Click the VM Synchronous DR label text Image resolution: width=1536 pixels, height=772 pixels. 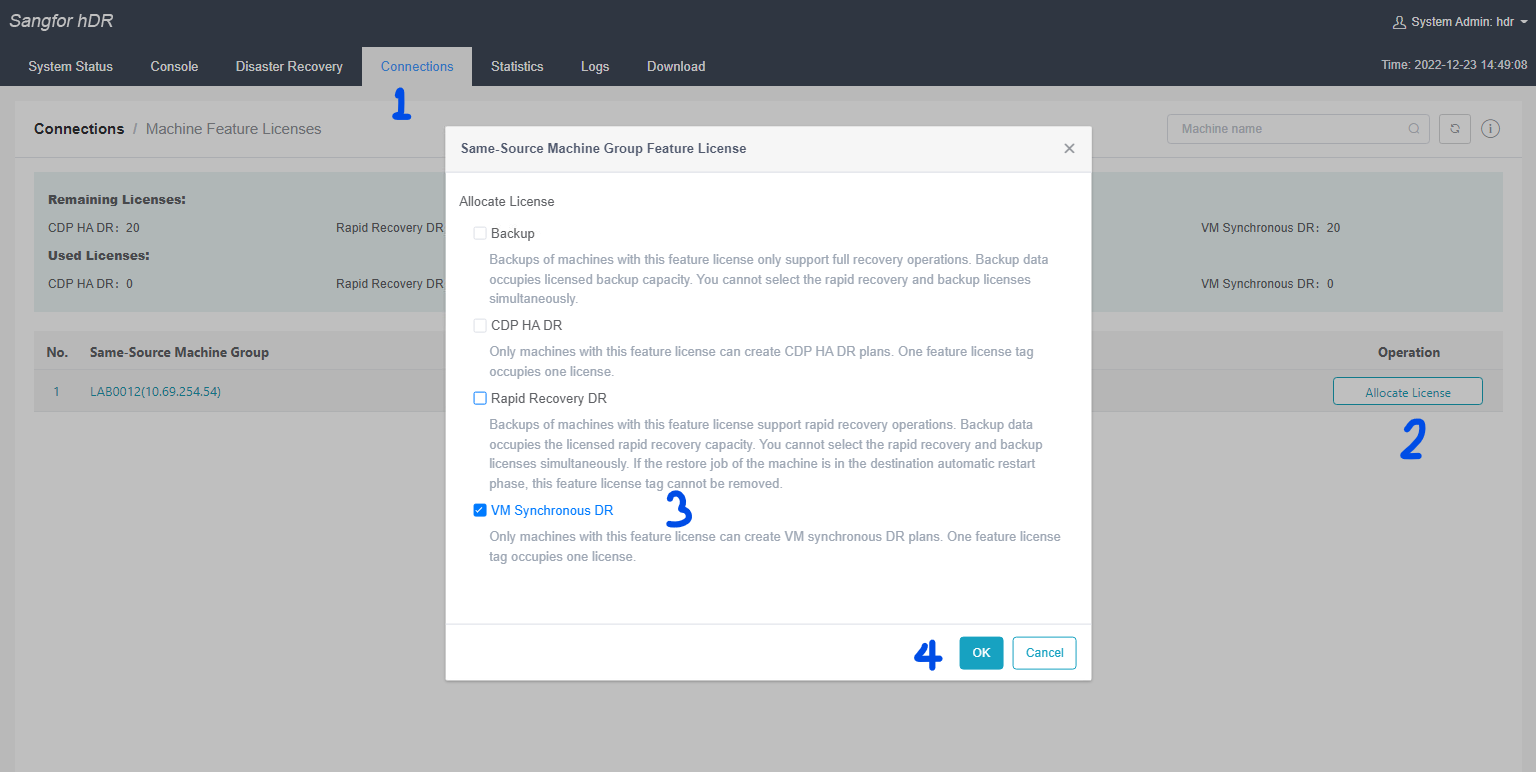pos(552,510)
